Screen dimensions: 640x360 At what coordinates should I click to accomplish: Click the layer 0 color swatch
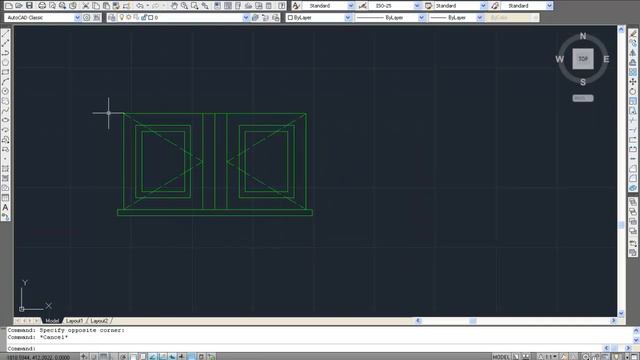click(x=151, y=18)
